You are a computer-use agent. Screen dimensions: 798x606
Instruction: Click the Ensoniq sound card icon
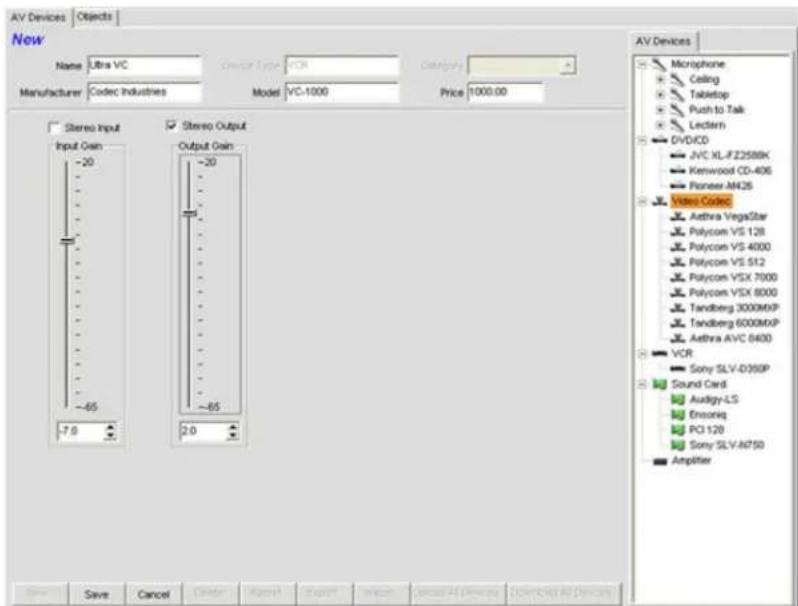678,415
